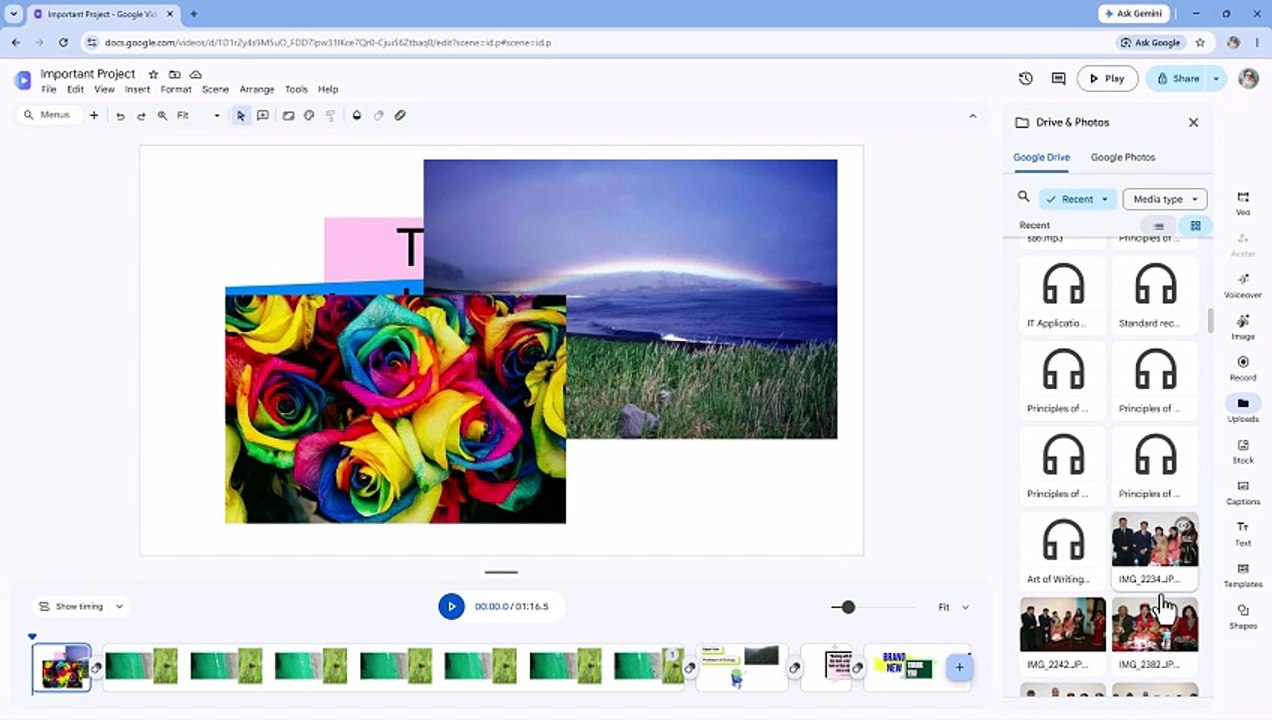Click the Redo icon in toolbar
This screenshot has height=720, width=1272.
click(x=141, y=116)
